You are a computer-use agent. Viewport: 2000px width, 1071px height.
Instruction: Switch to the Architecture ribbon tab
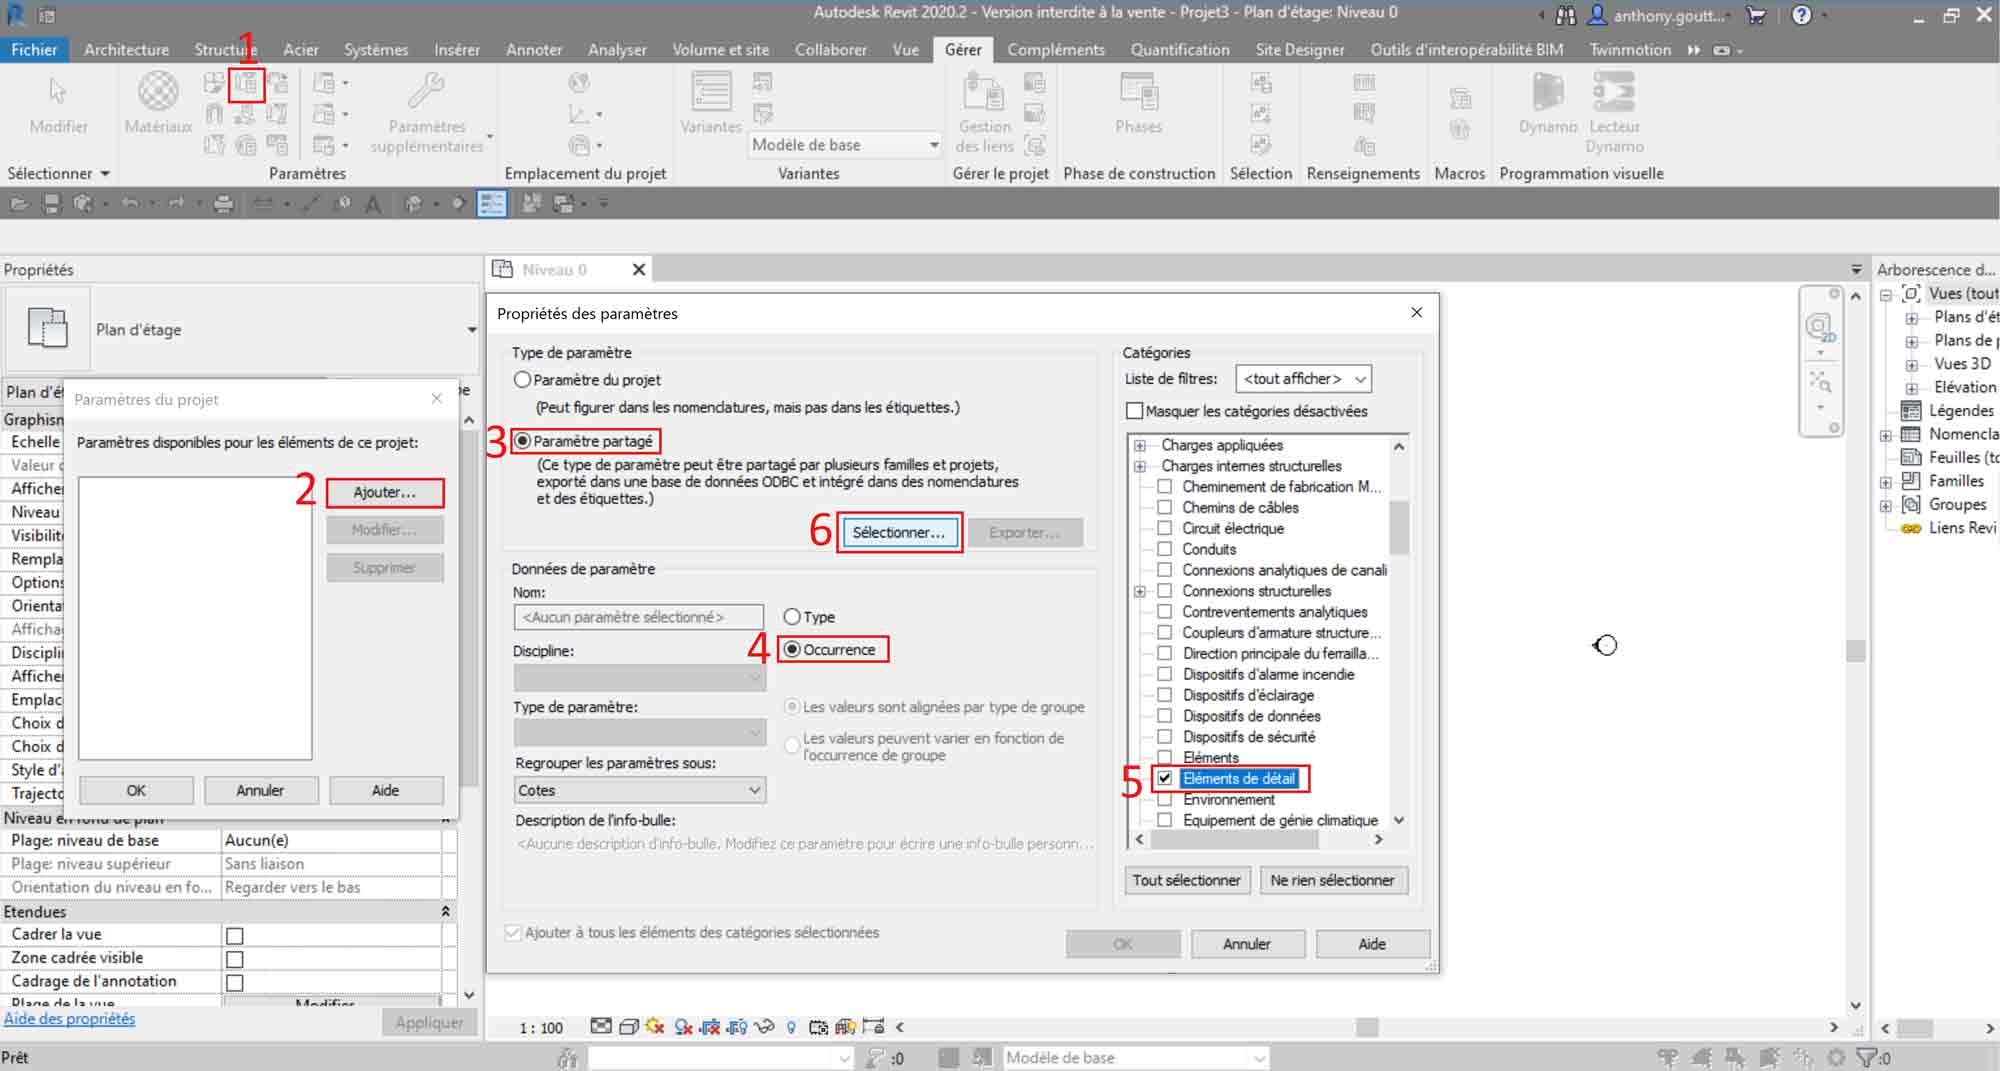point(126,49)
